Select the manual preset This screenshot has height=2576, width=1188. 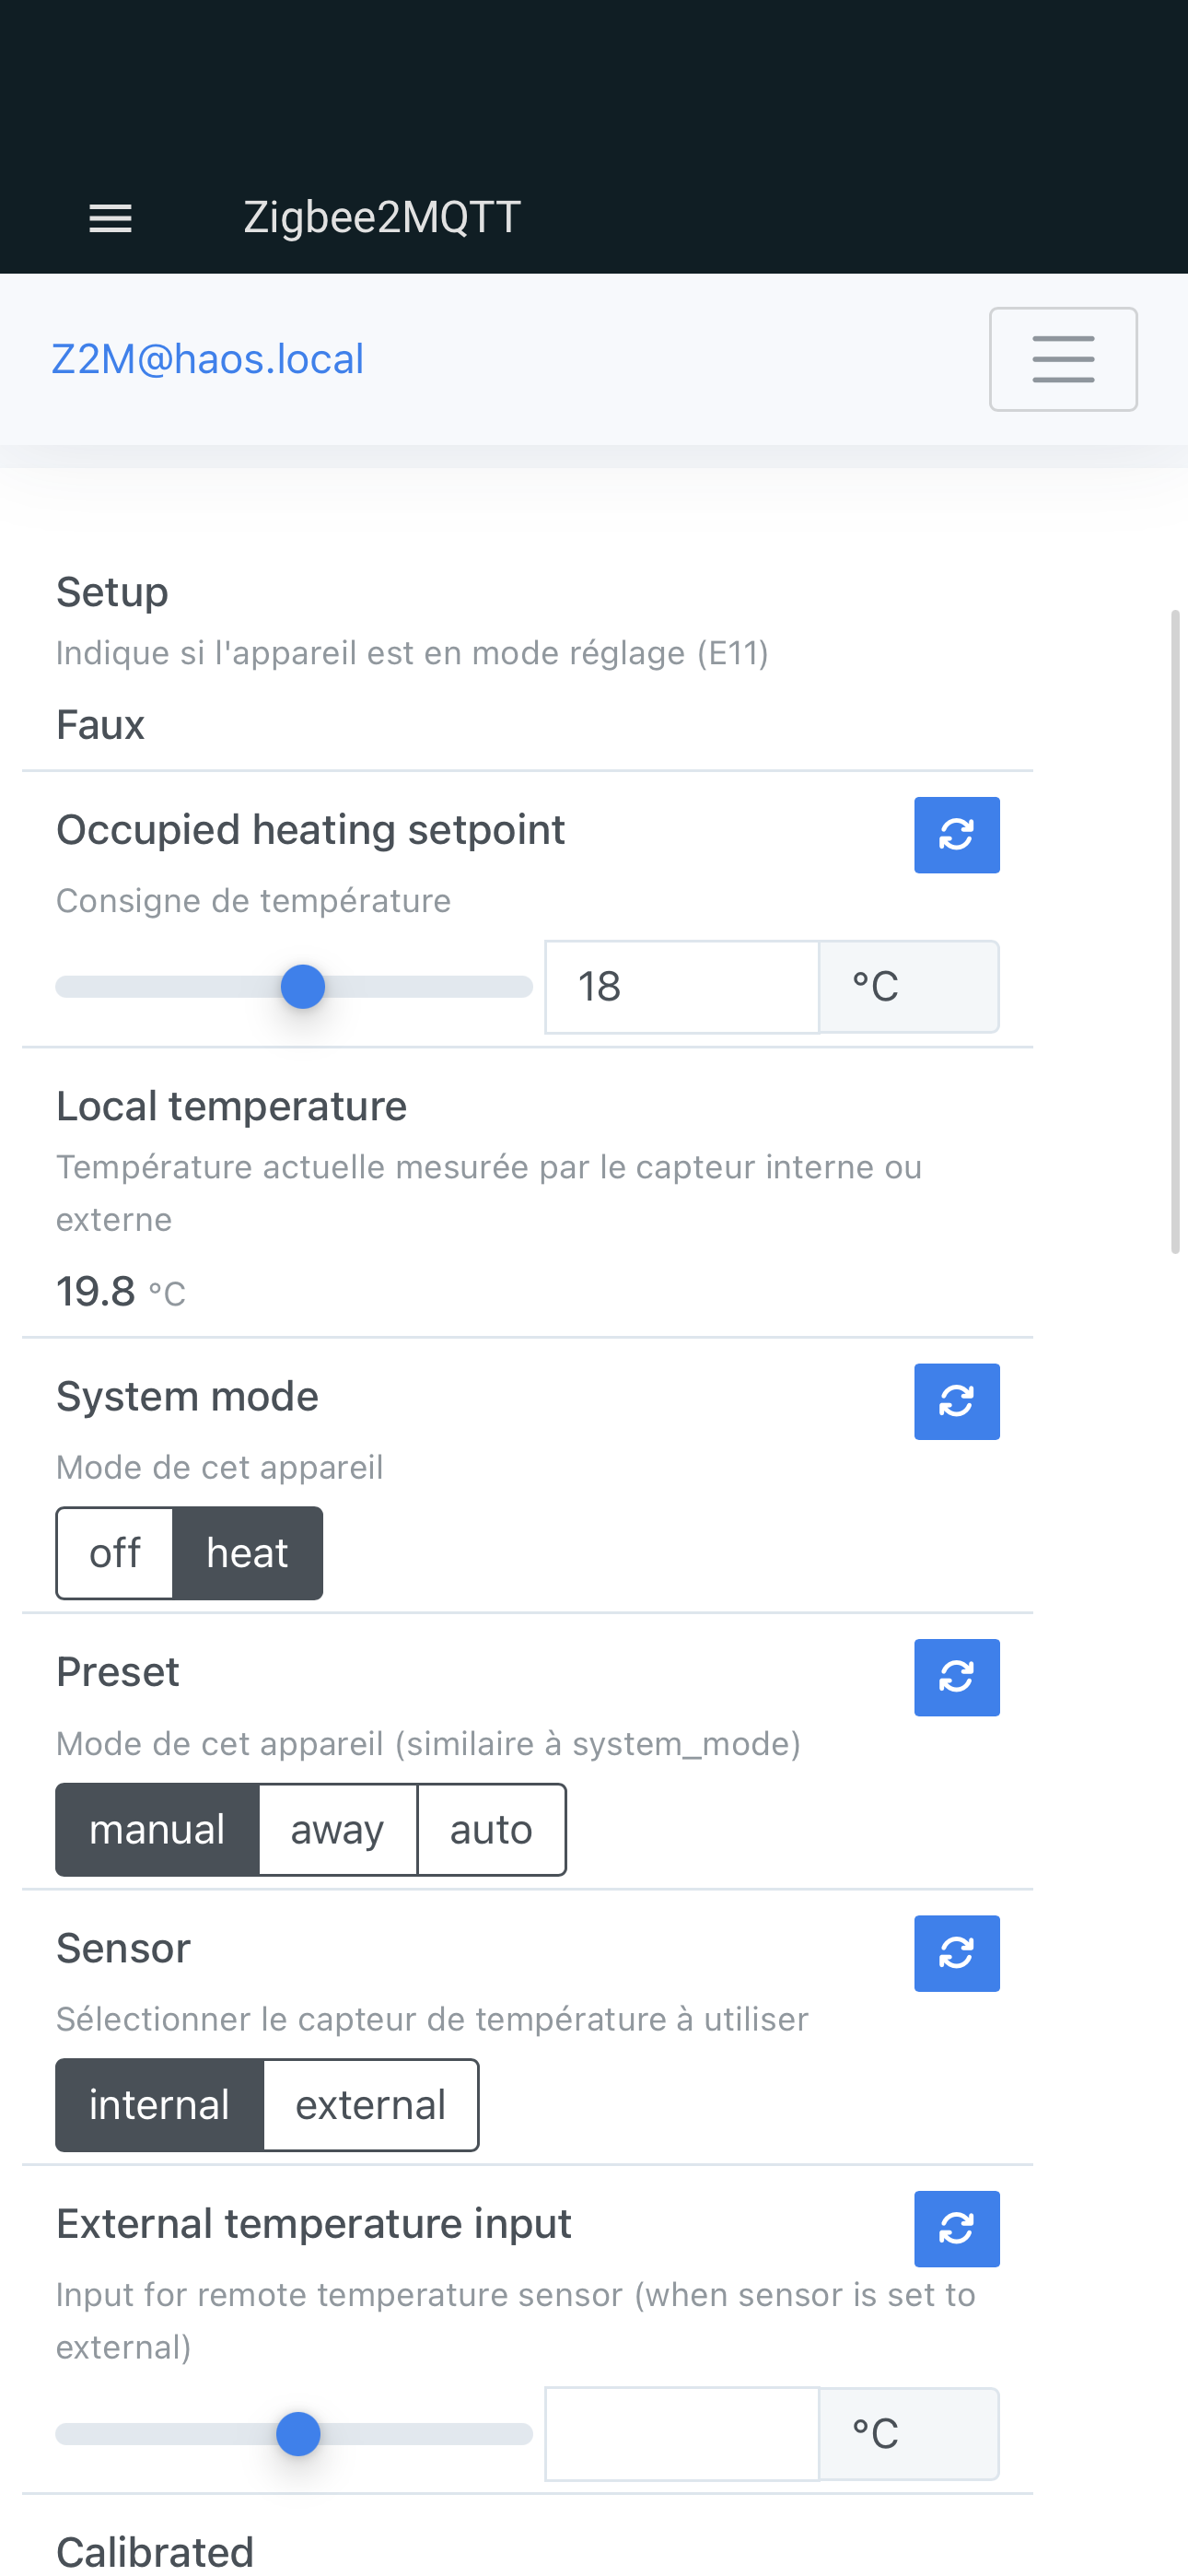coord(157,1830)
